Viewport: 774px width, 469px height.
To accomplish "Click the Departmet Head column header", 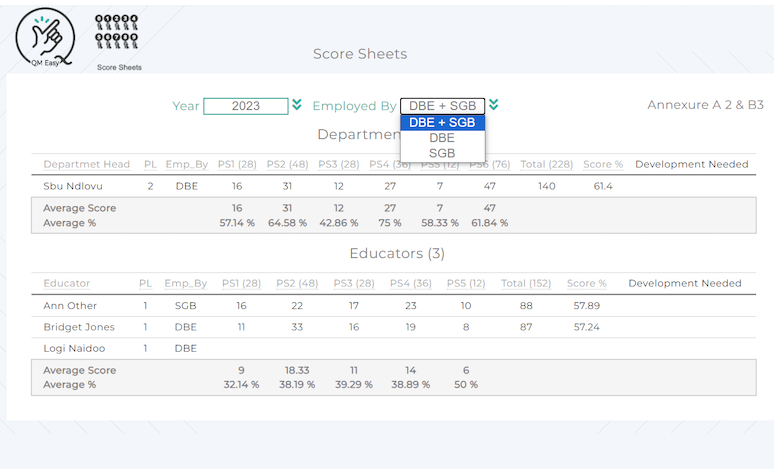I will 86,164.
